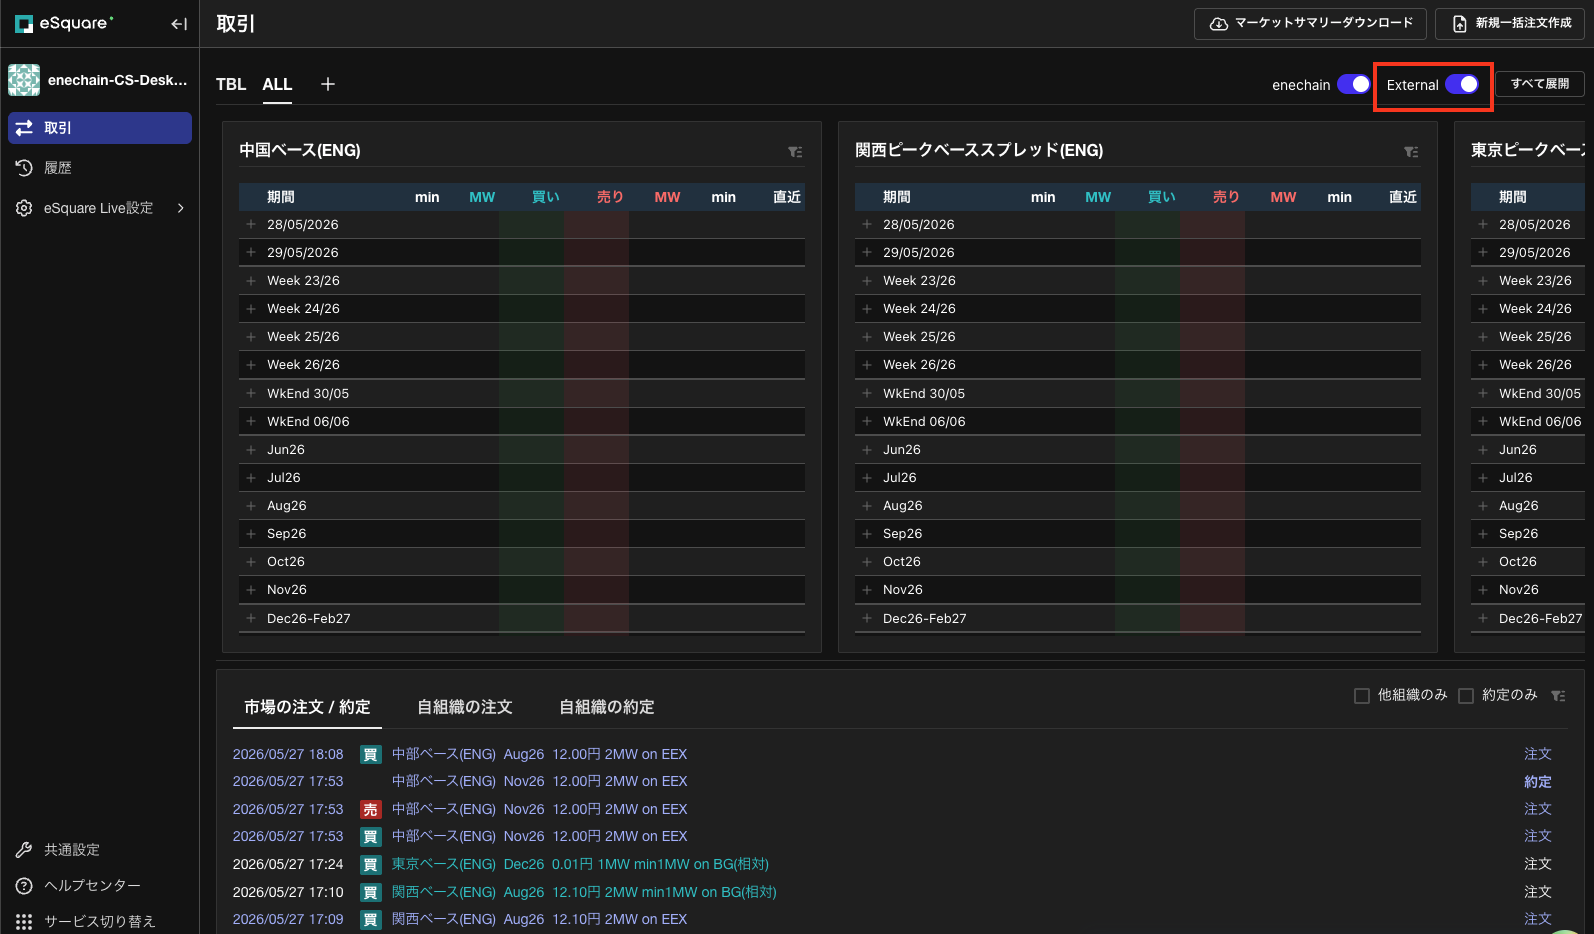Open filter icon on 関西ピークベーススプレッド(ENG) panel
1594x934 pixels.
tap(1411, 152)
